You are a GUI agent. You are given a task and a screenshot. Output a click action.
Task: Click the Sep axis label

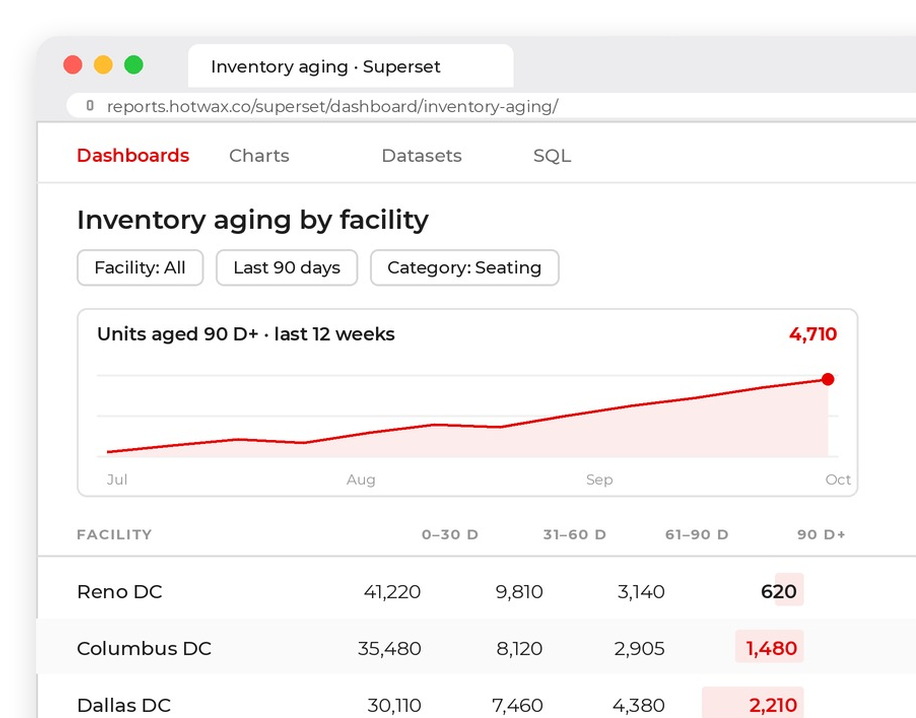tap(599, 480)
